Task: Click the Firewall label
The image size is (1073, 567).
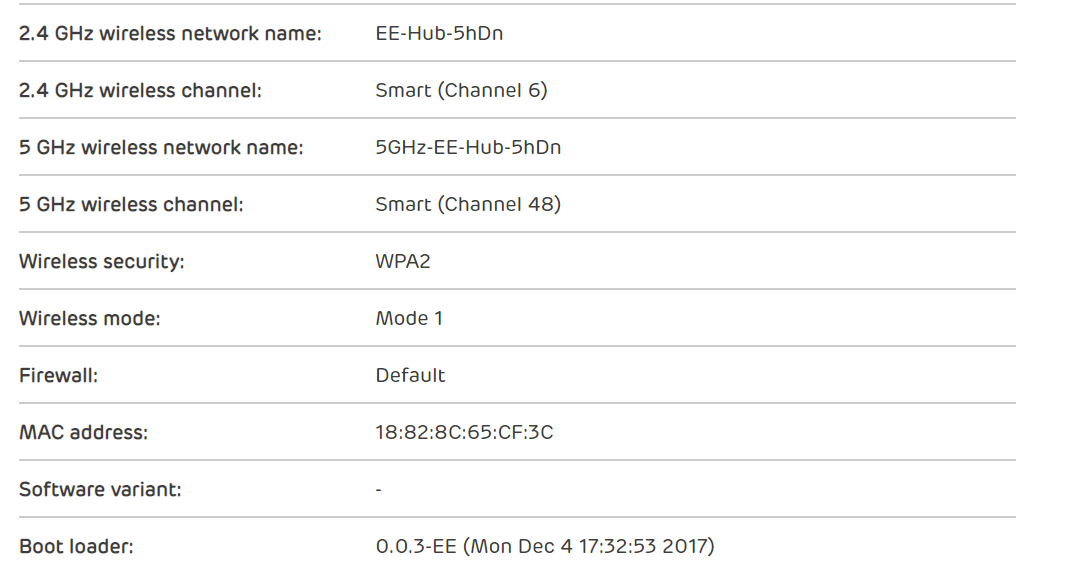Action: (58, 375)
